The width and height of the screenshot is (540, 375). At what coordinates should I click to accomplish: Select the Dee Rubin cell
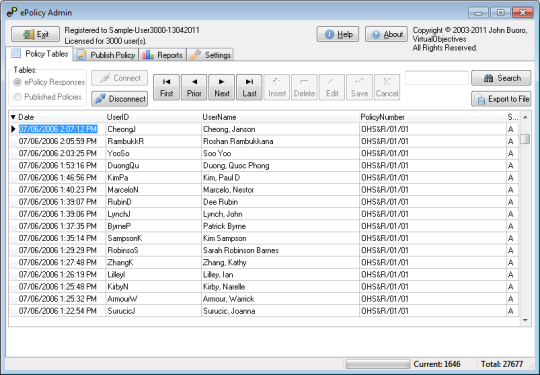click(x=280, y=202)
